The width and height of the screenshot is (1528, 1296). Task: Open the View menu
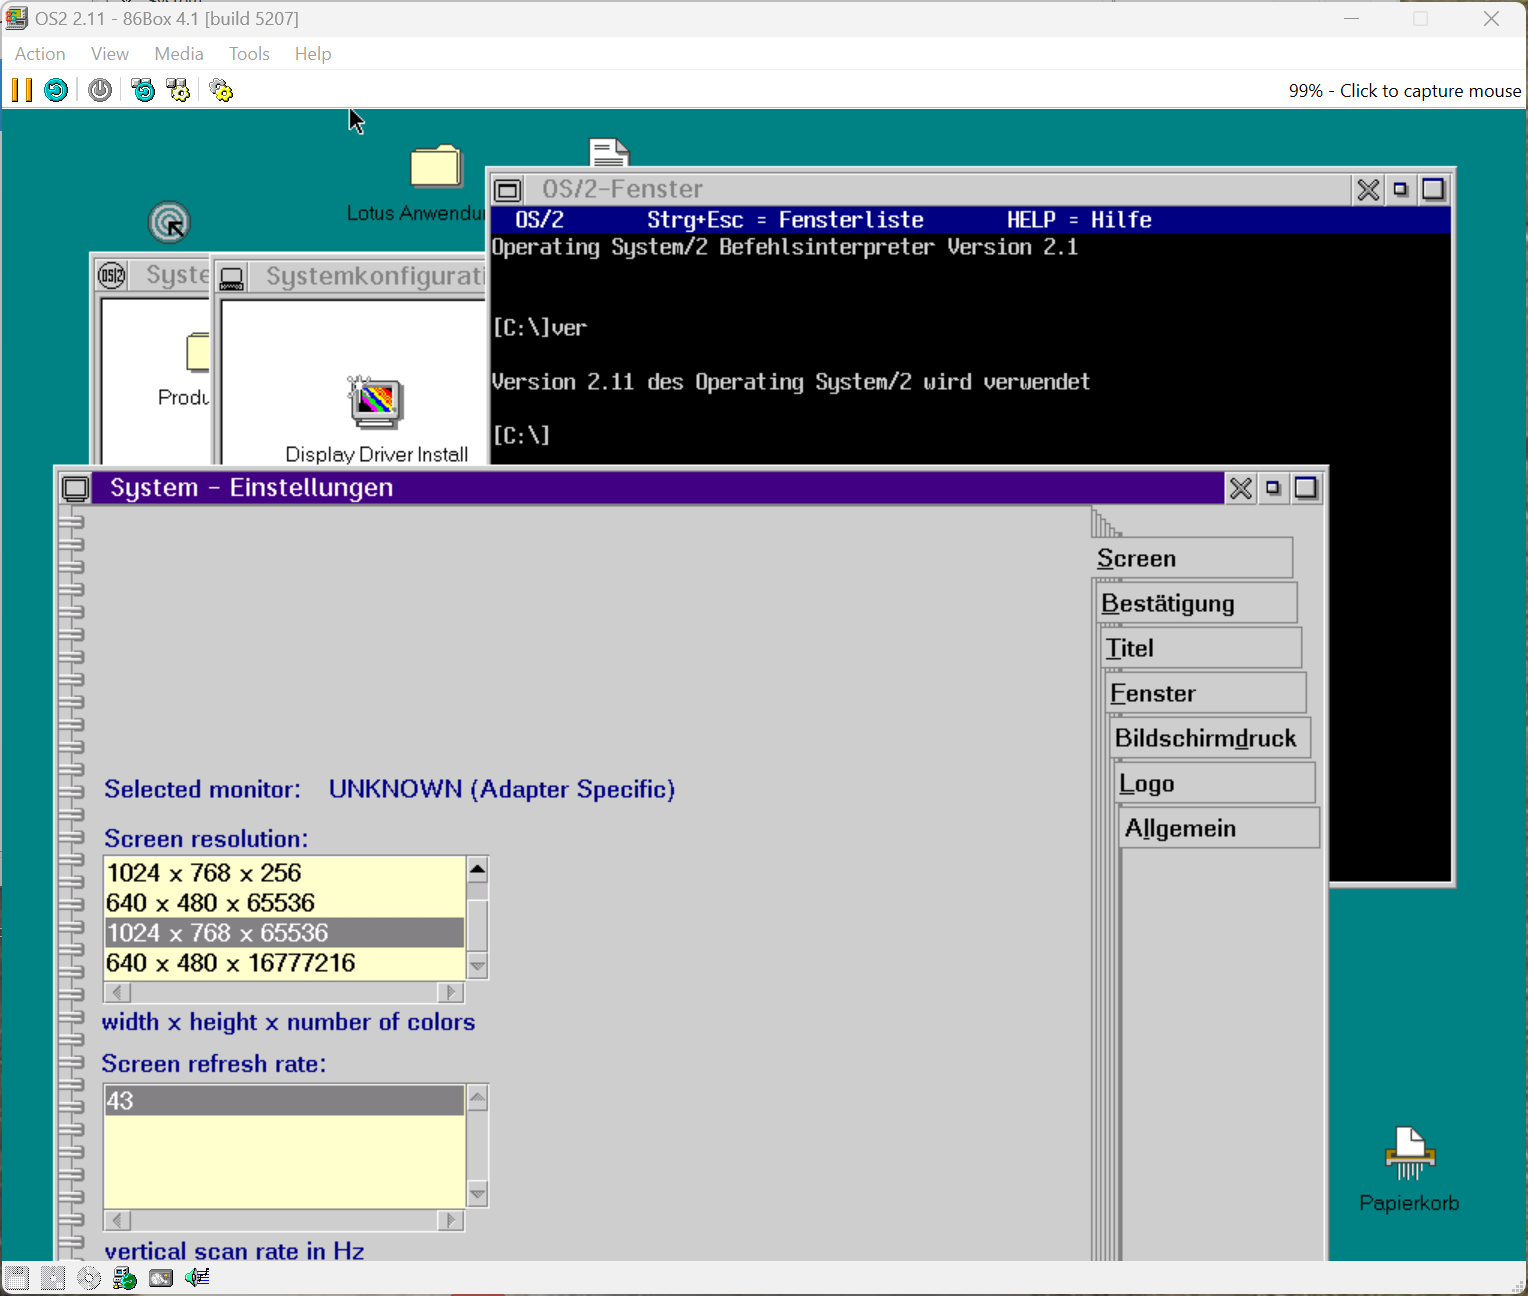click(110, 54)
